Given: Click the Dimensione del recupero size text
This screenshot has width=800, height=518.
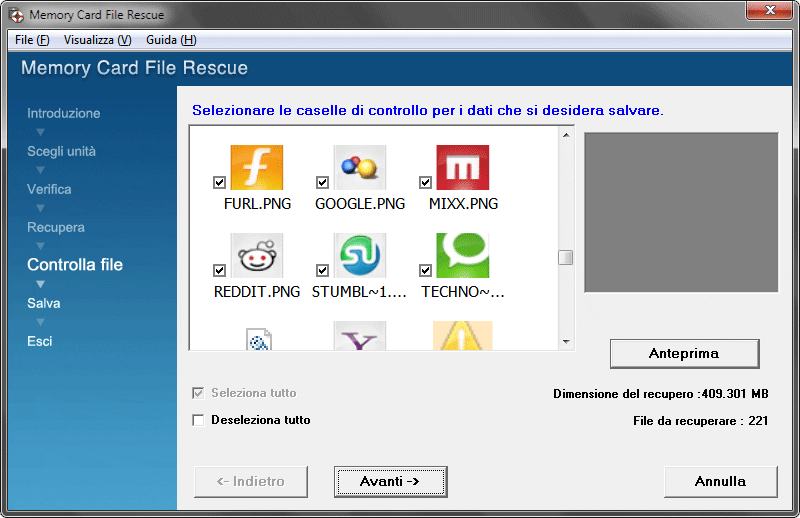Looking at the screenshot, I should [661, 394].
